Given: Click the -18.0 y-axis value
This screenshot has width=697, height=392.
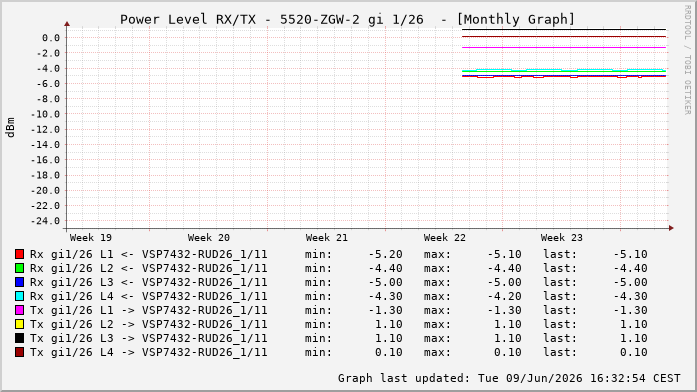Looking at the screenshot, I should [45, 176].
